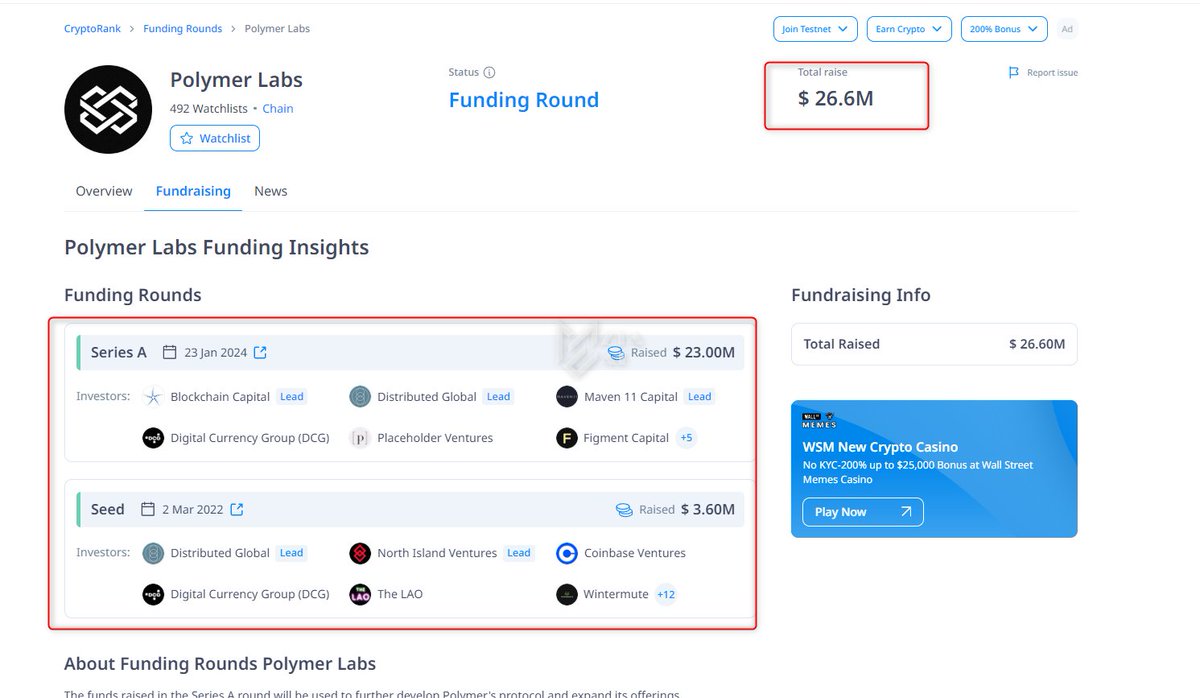The width and height of the screenshot is (1200, 698).
Task: Open North Island Ventures investor link
Action: tap(437, 553)
